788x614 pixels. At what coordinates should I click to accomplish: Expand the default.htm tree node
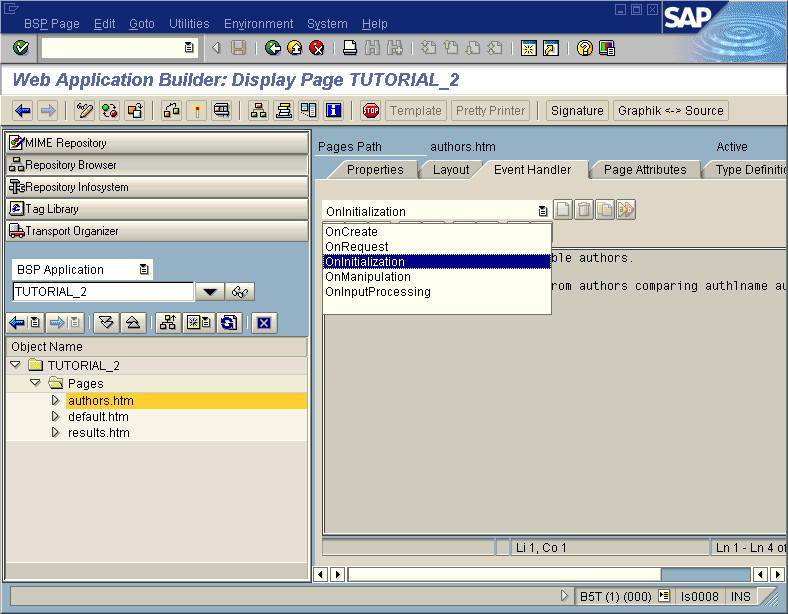pos(56,417)
